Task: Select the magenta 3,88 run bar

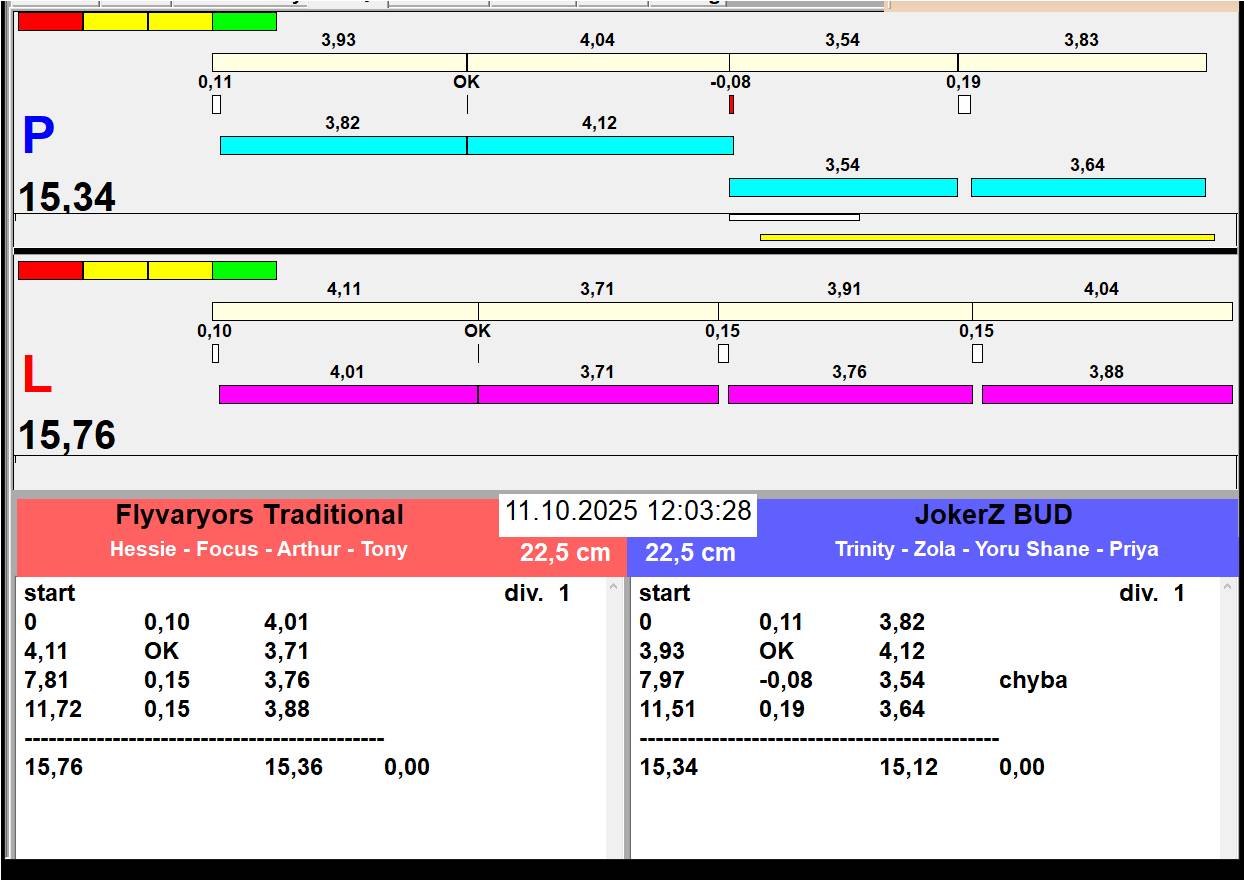Action: (1107, 395)
